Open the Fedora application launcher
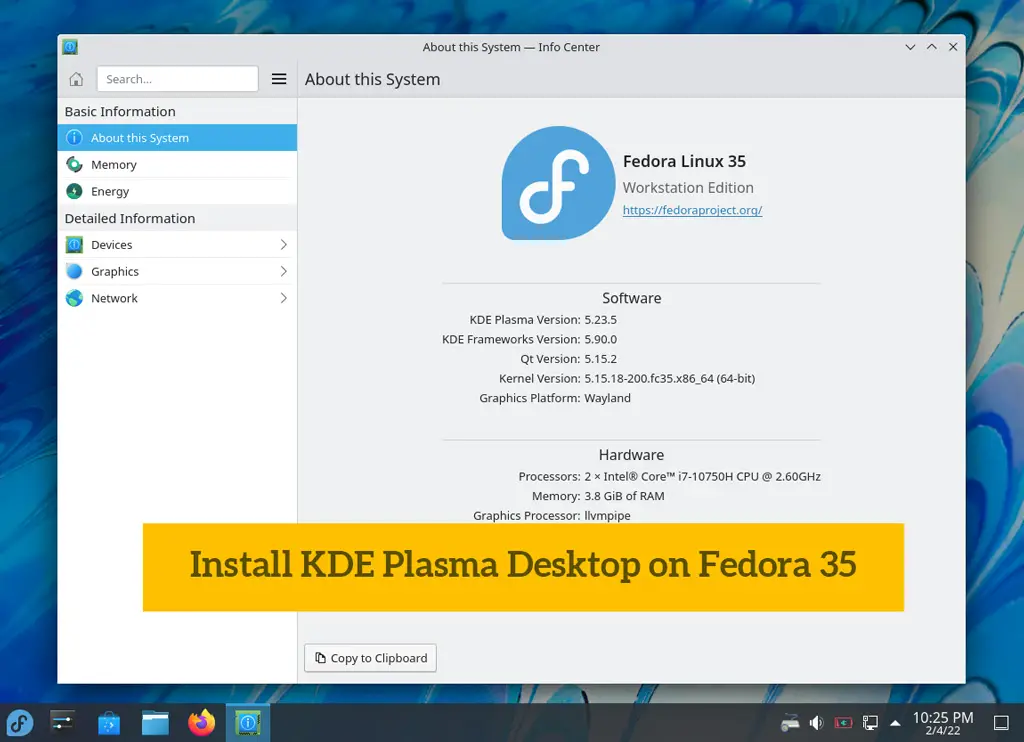This screenshot has width=1024, height=742. (20, 723)
